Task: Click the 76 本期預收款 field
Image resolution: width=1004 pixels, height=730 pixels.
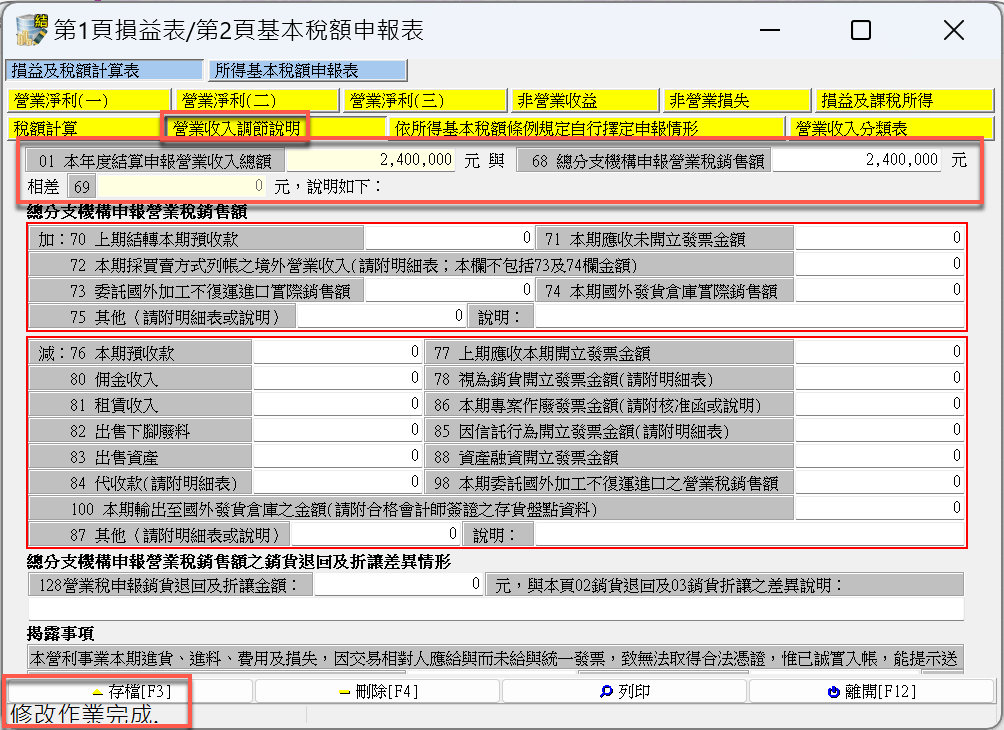Action: tap(337, 352)
